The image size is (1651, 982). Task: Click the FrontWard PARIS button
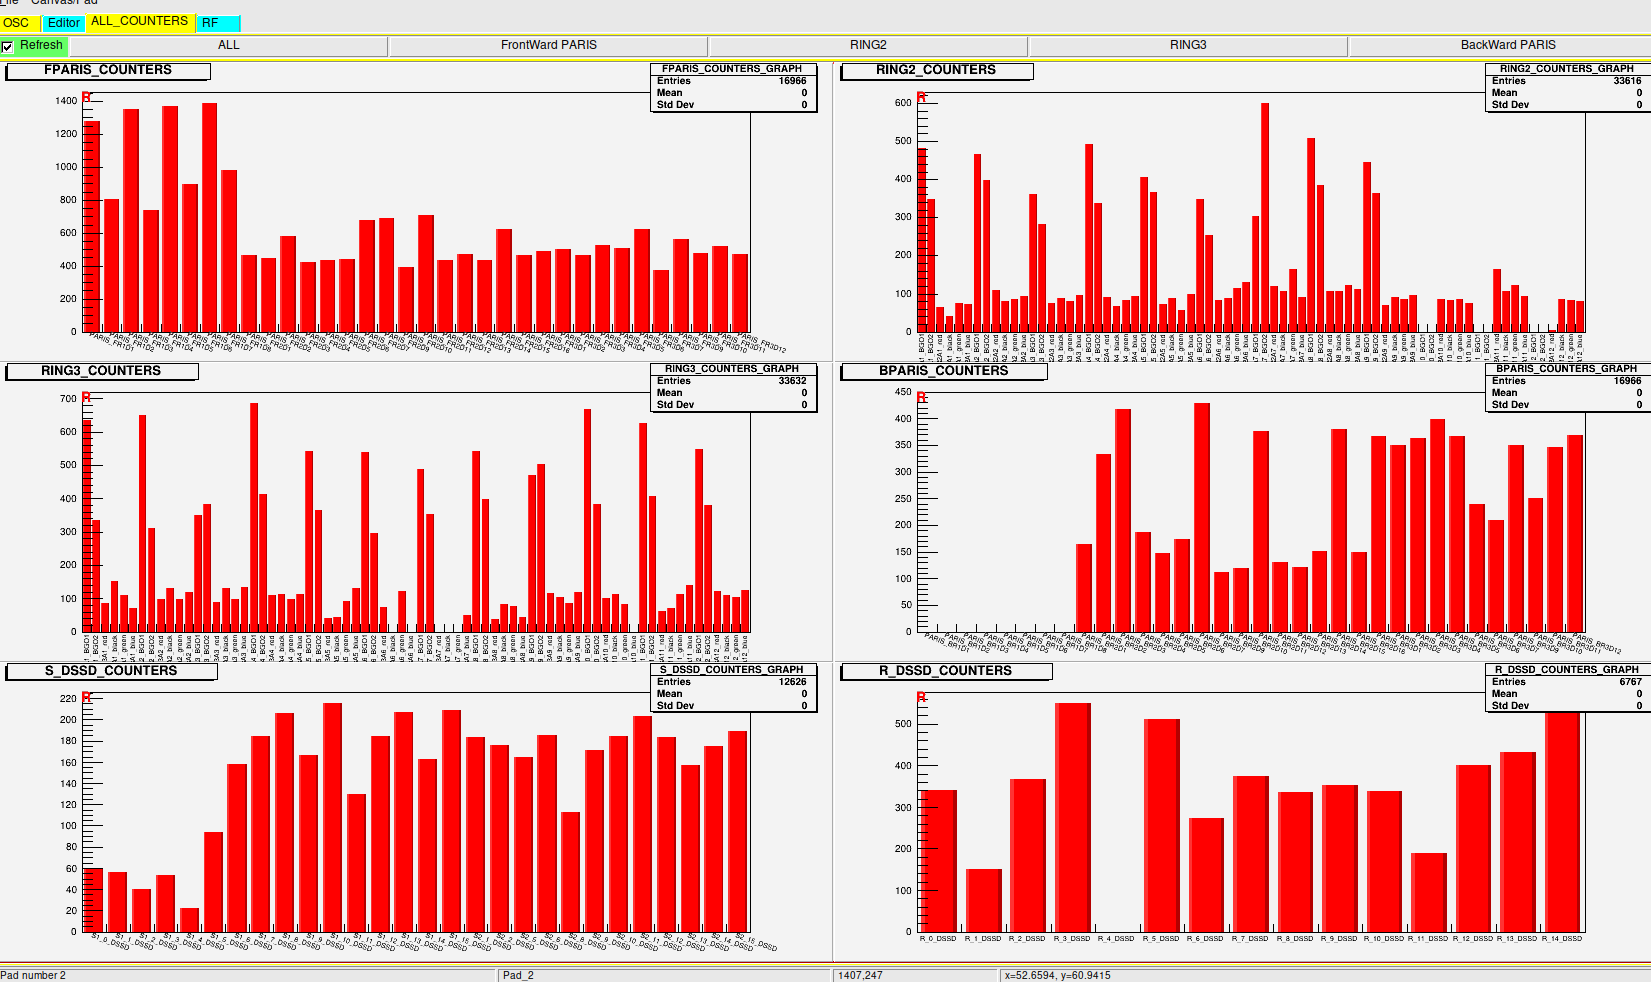click(x=548, y=45)
